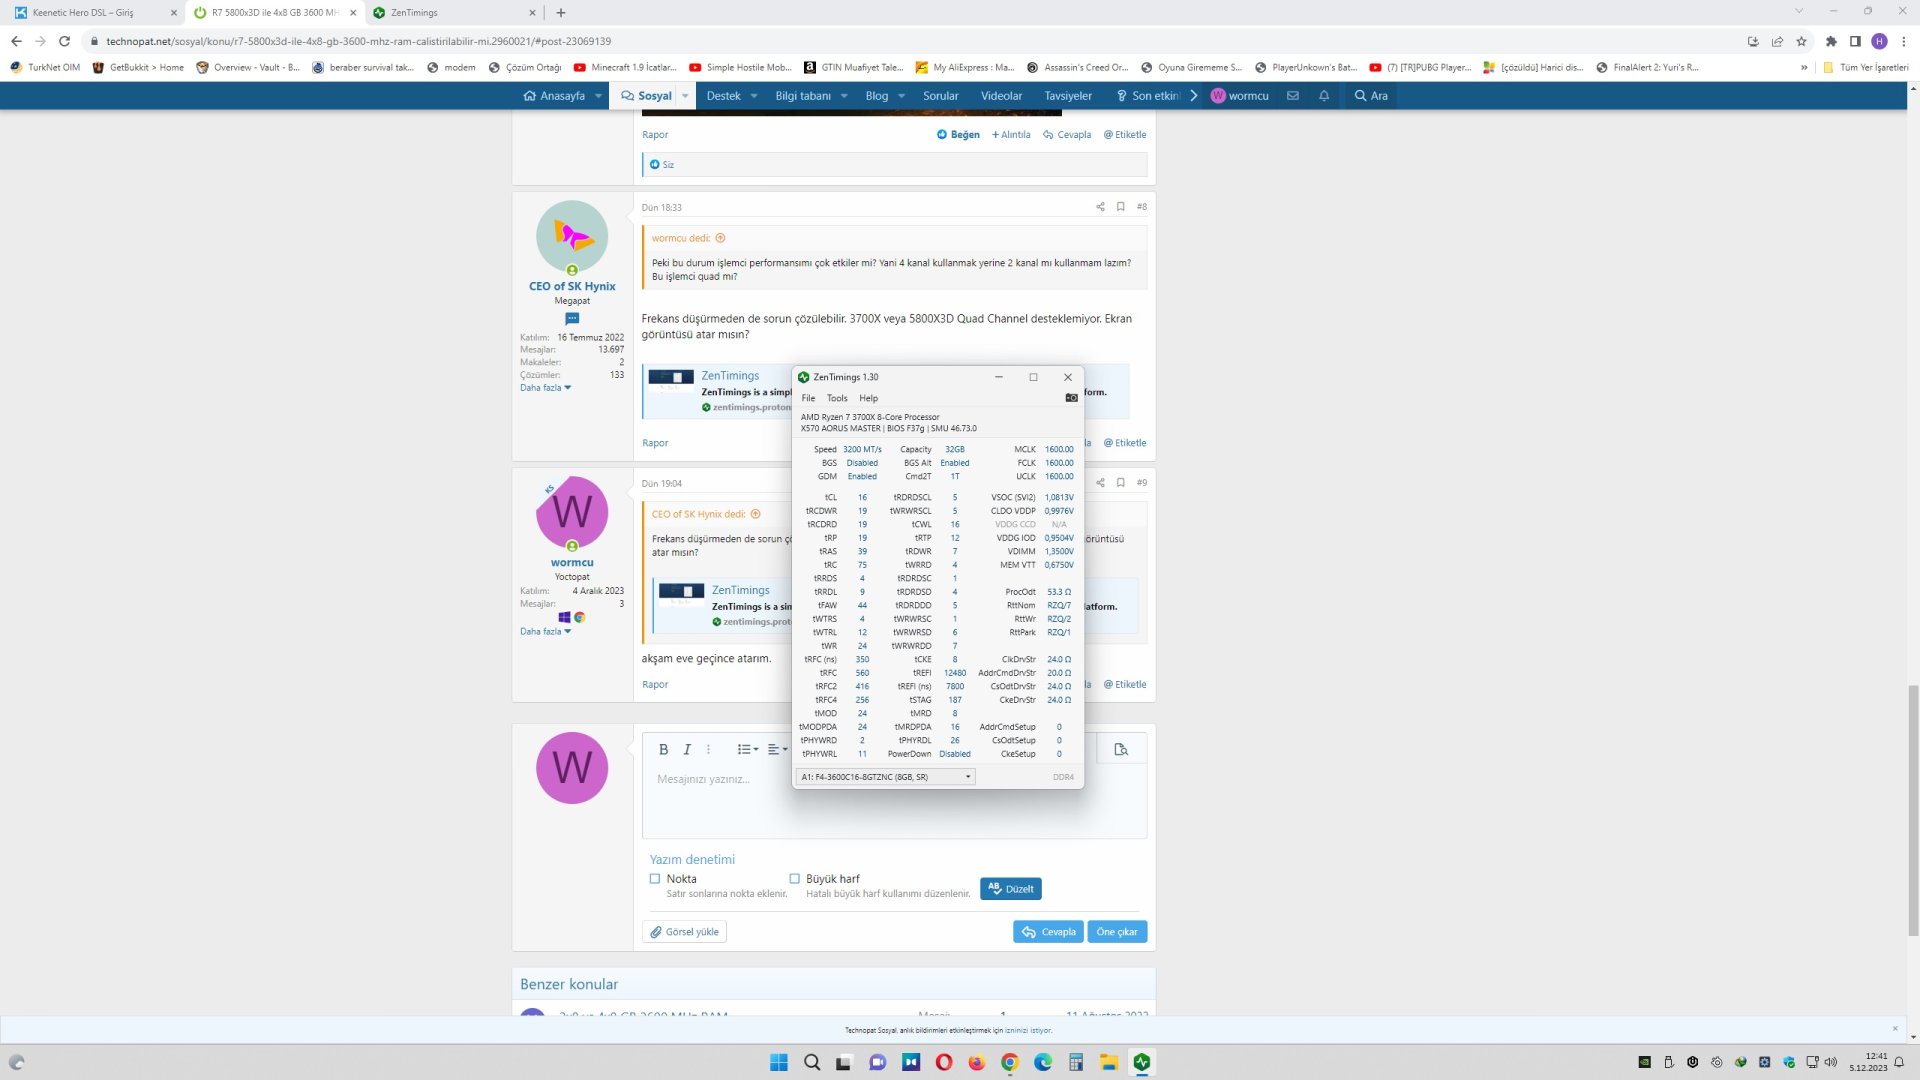Click the ZenTimings screenshot camera icon
The image size is (1920, 1080).
[1071, 398]
